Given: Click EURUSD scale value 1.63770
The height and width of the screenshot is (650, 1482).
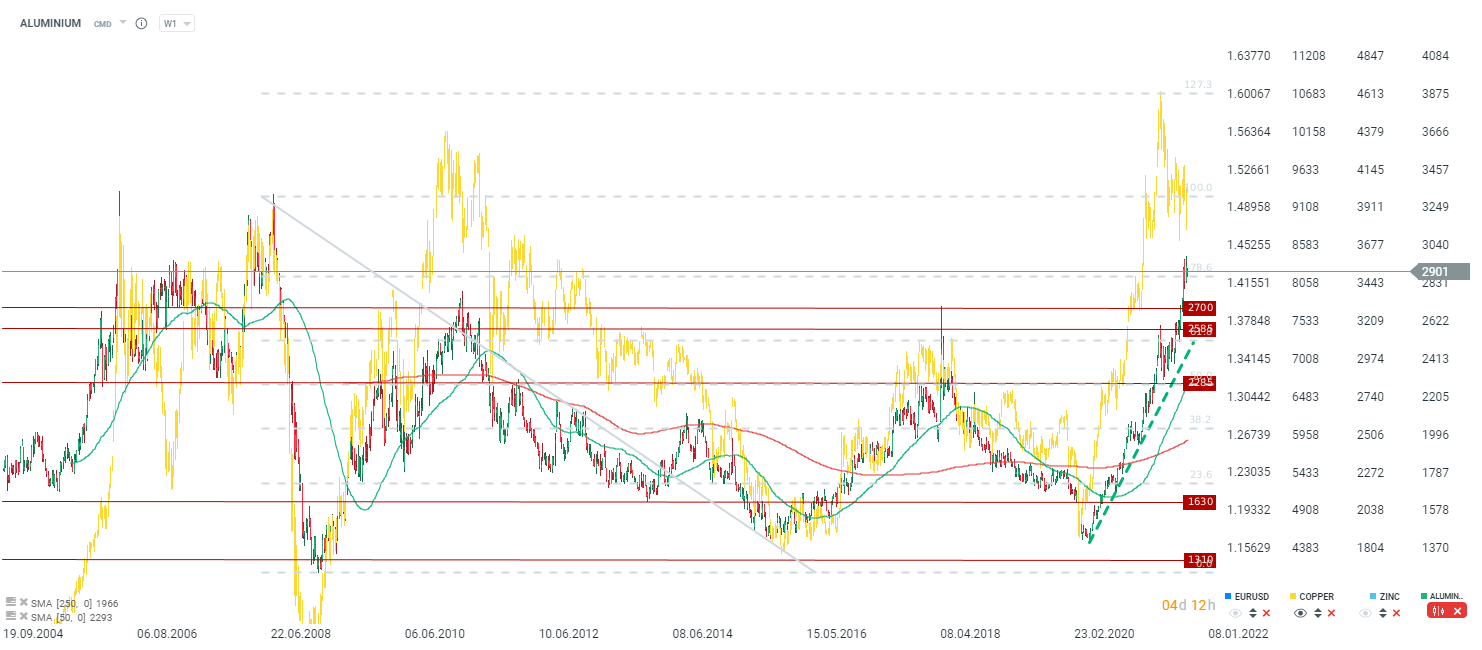Looking at the screenshot, I should (x=1249, y=55).
